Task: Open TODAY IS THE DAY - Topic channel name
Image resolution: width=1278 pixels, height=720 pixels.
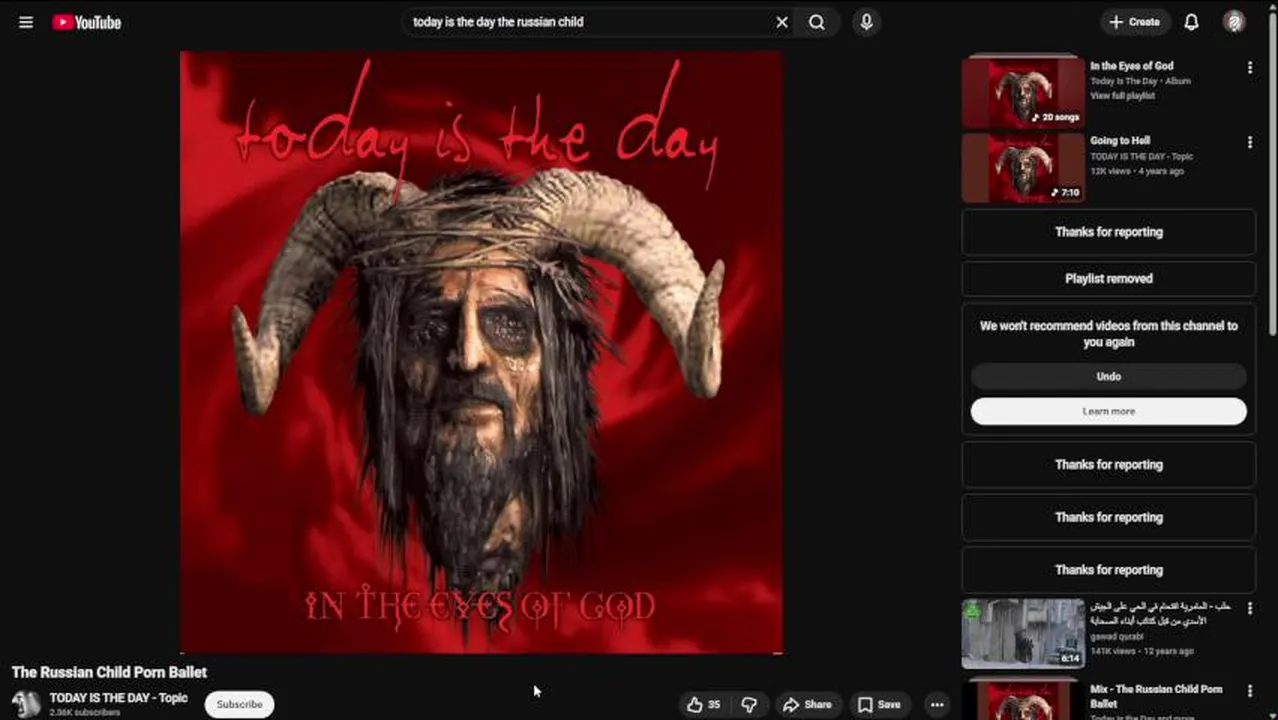Action: point(118,698)
